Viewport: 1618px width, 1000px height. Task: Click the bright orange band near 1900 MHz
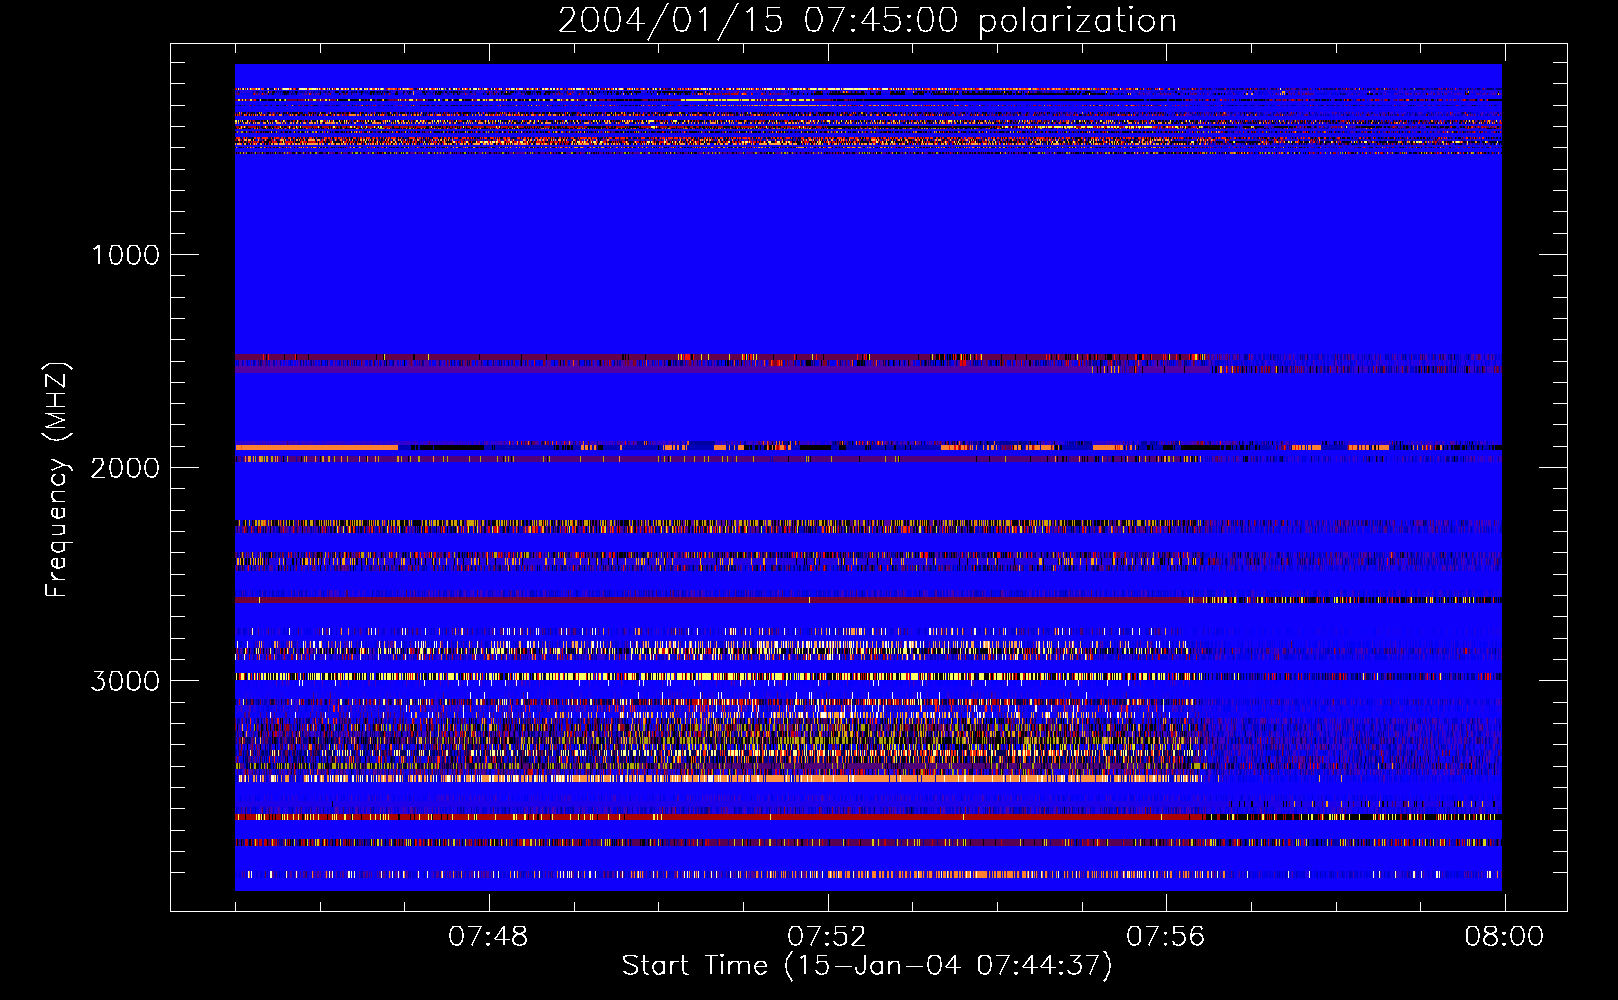pos(316,447)
